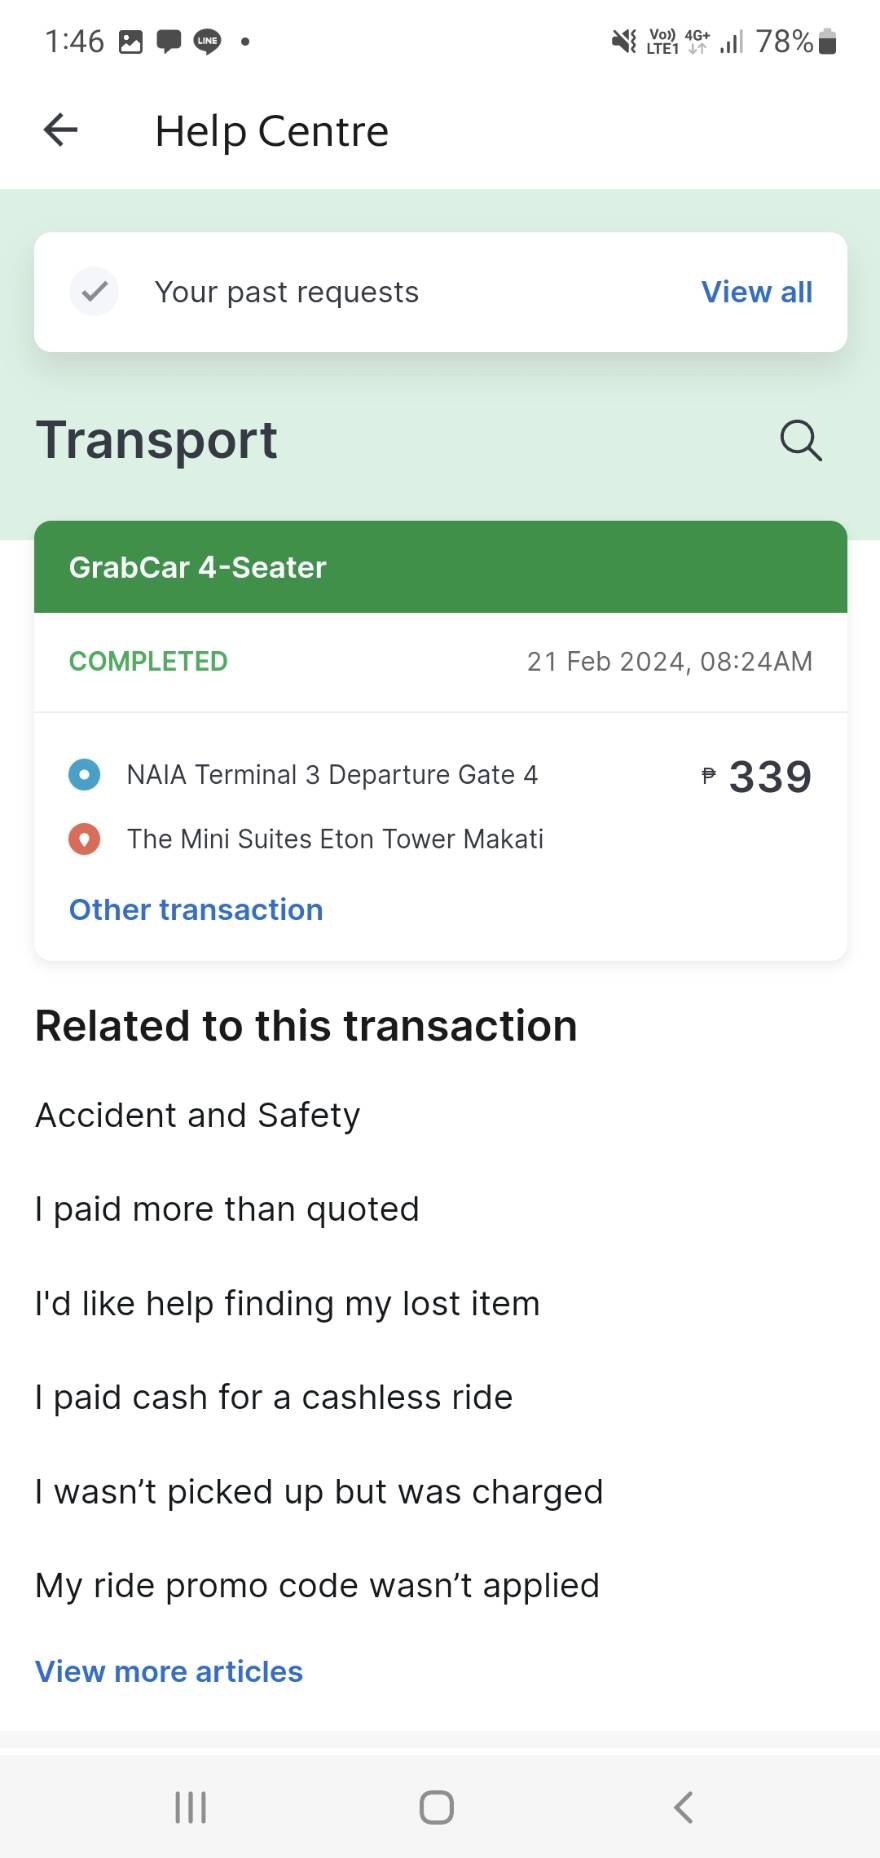
Task: Select Accident and Safety article
Action: (198, 1115)
